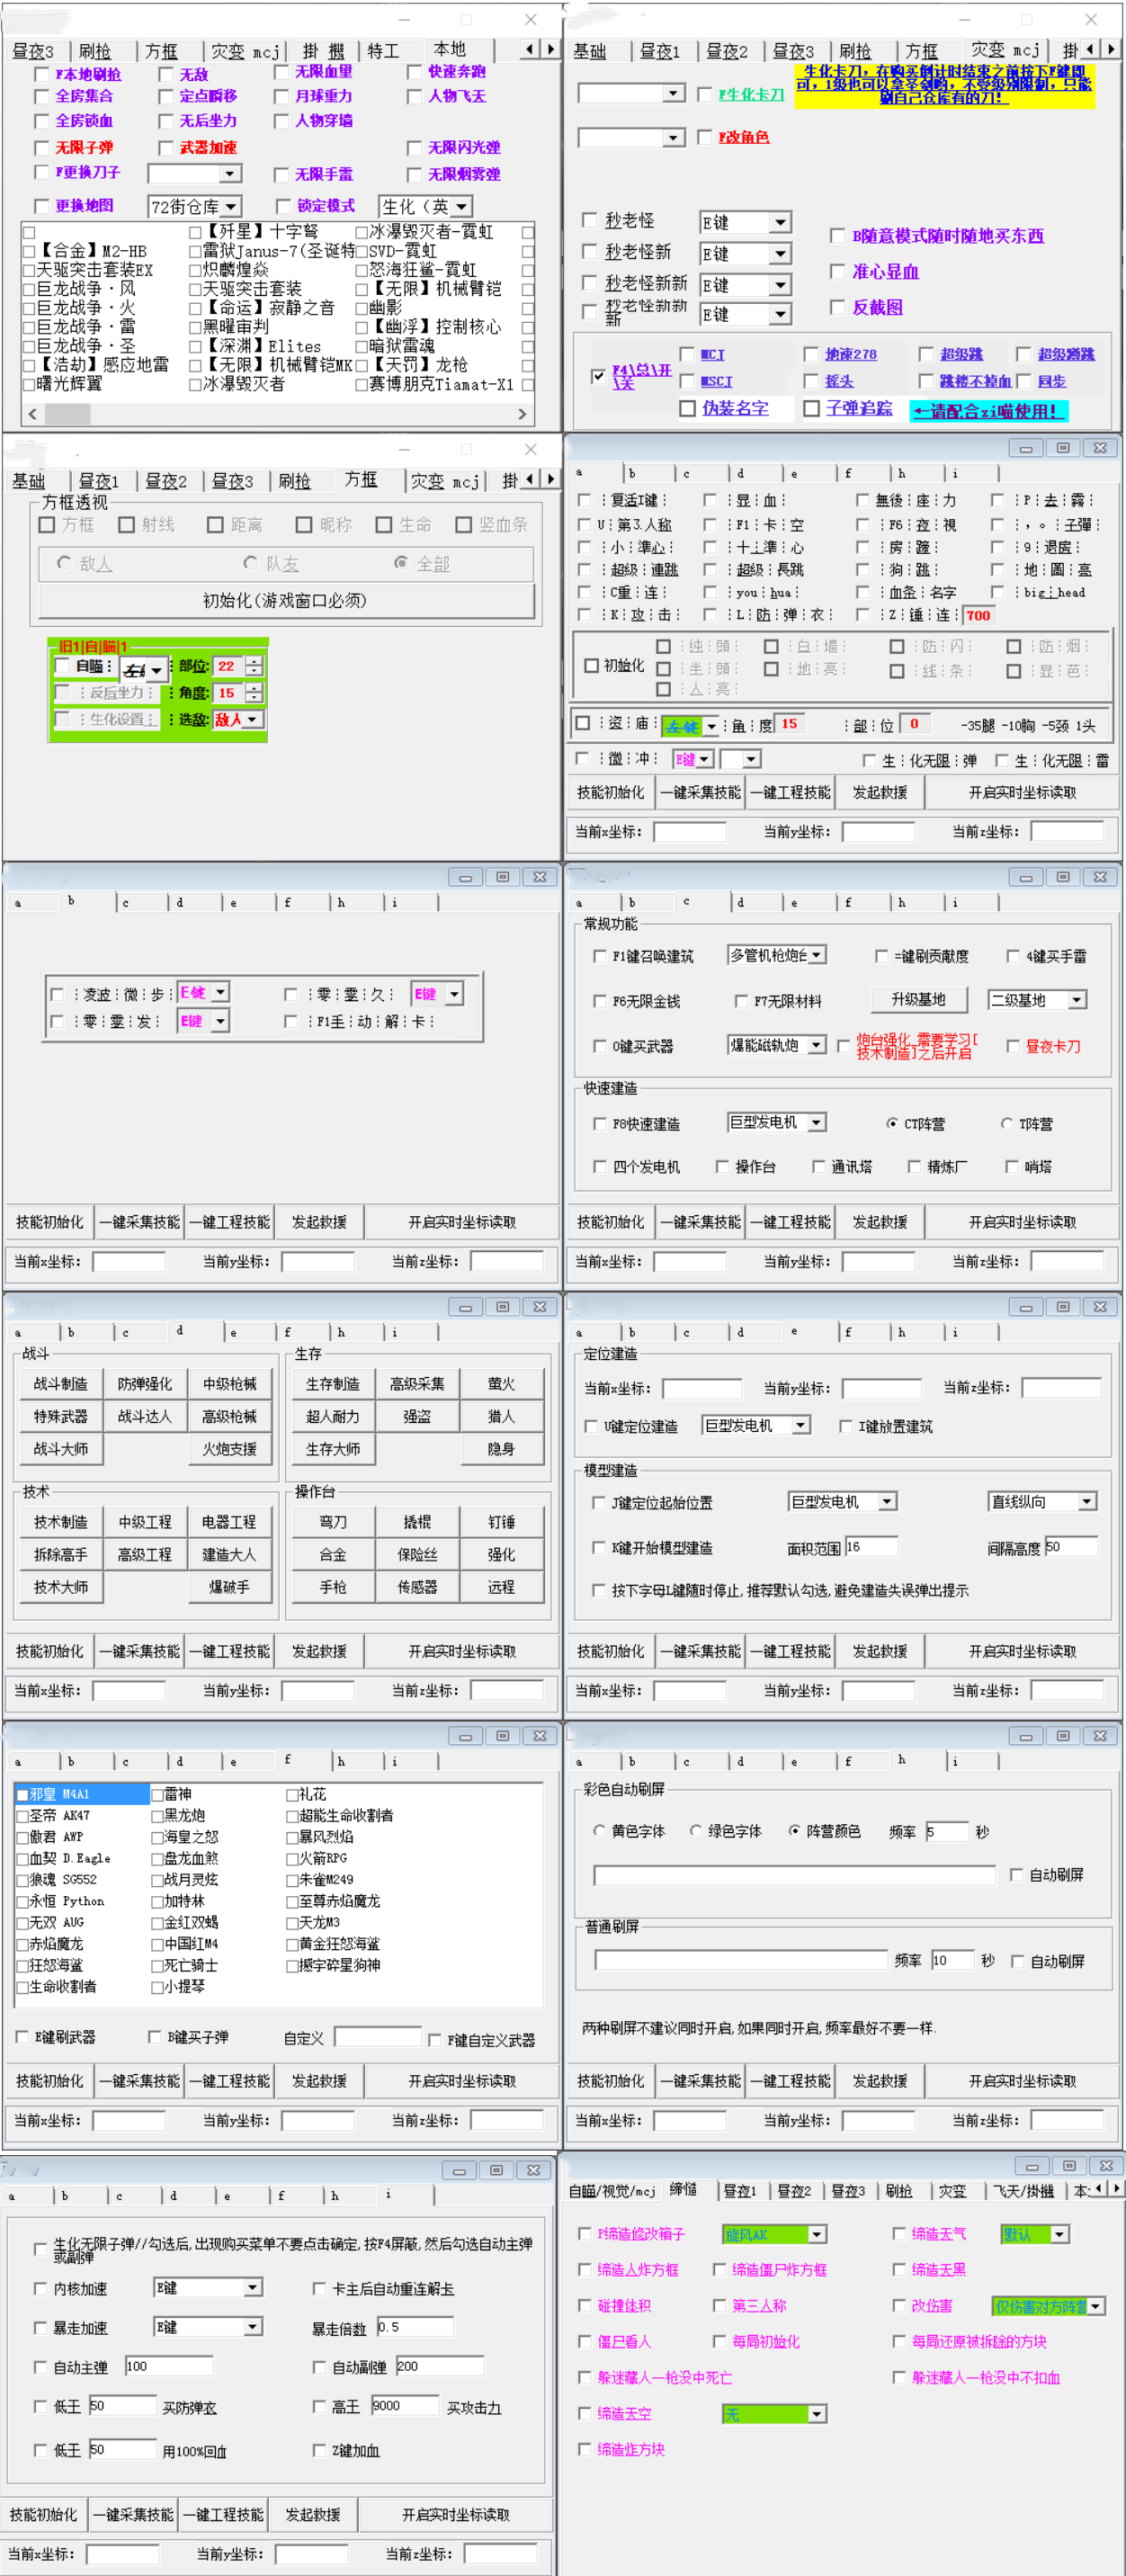This screenshot has height=2576, width=1126.
Task: Click the weapon list's left scroll arrow
Action: point(33,413)
